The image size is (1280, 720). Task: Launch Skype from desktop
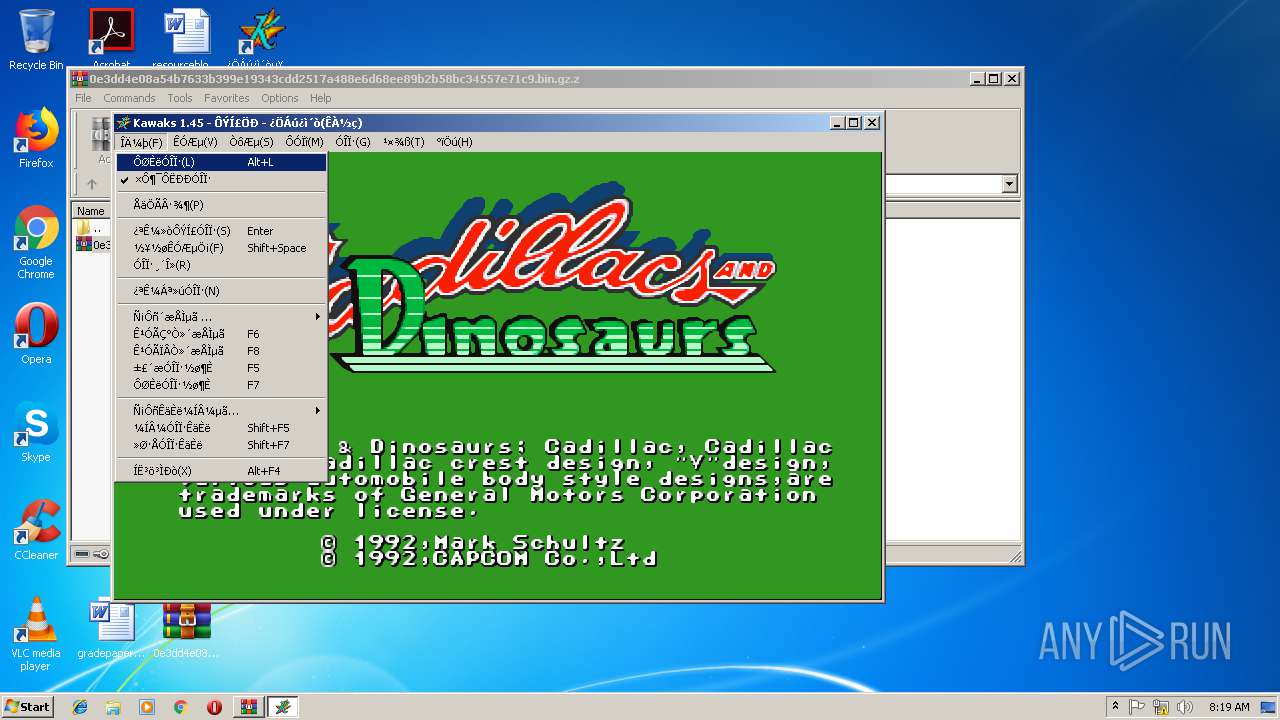click(x=36, y=432)
